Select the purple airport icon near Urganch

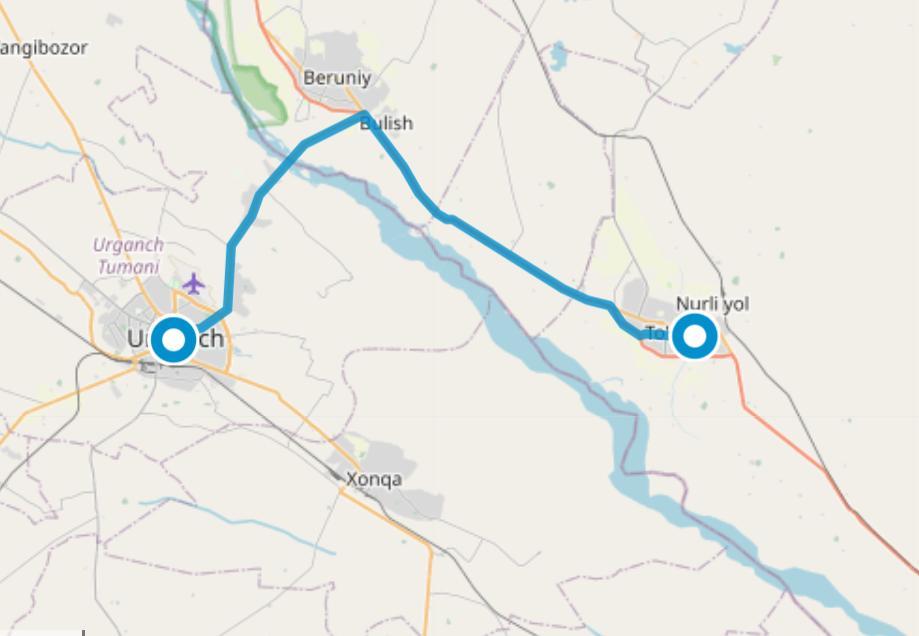pos(193,285)
